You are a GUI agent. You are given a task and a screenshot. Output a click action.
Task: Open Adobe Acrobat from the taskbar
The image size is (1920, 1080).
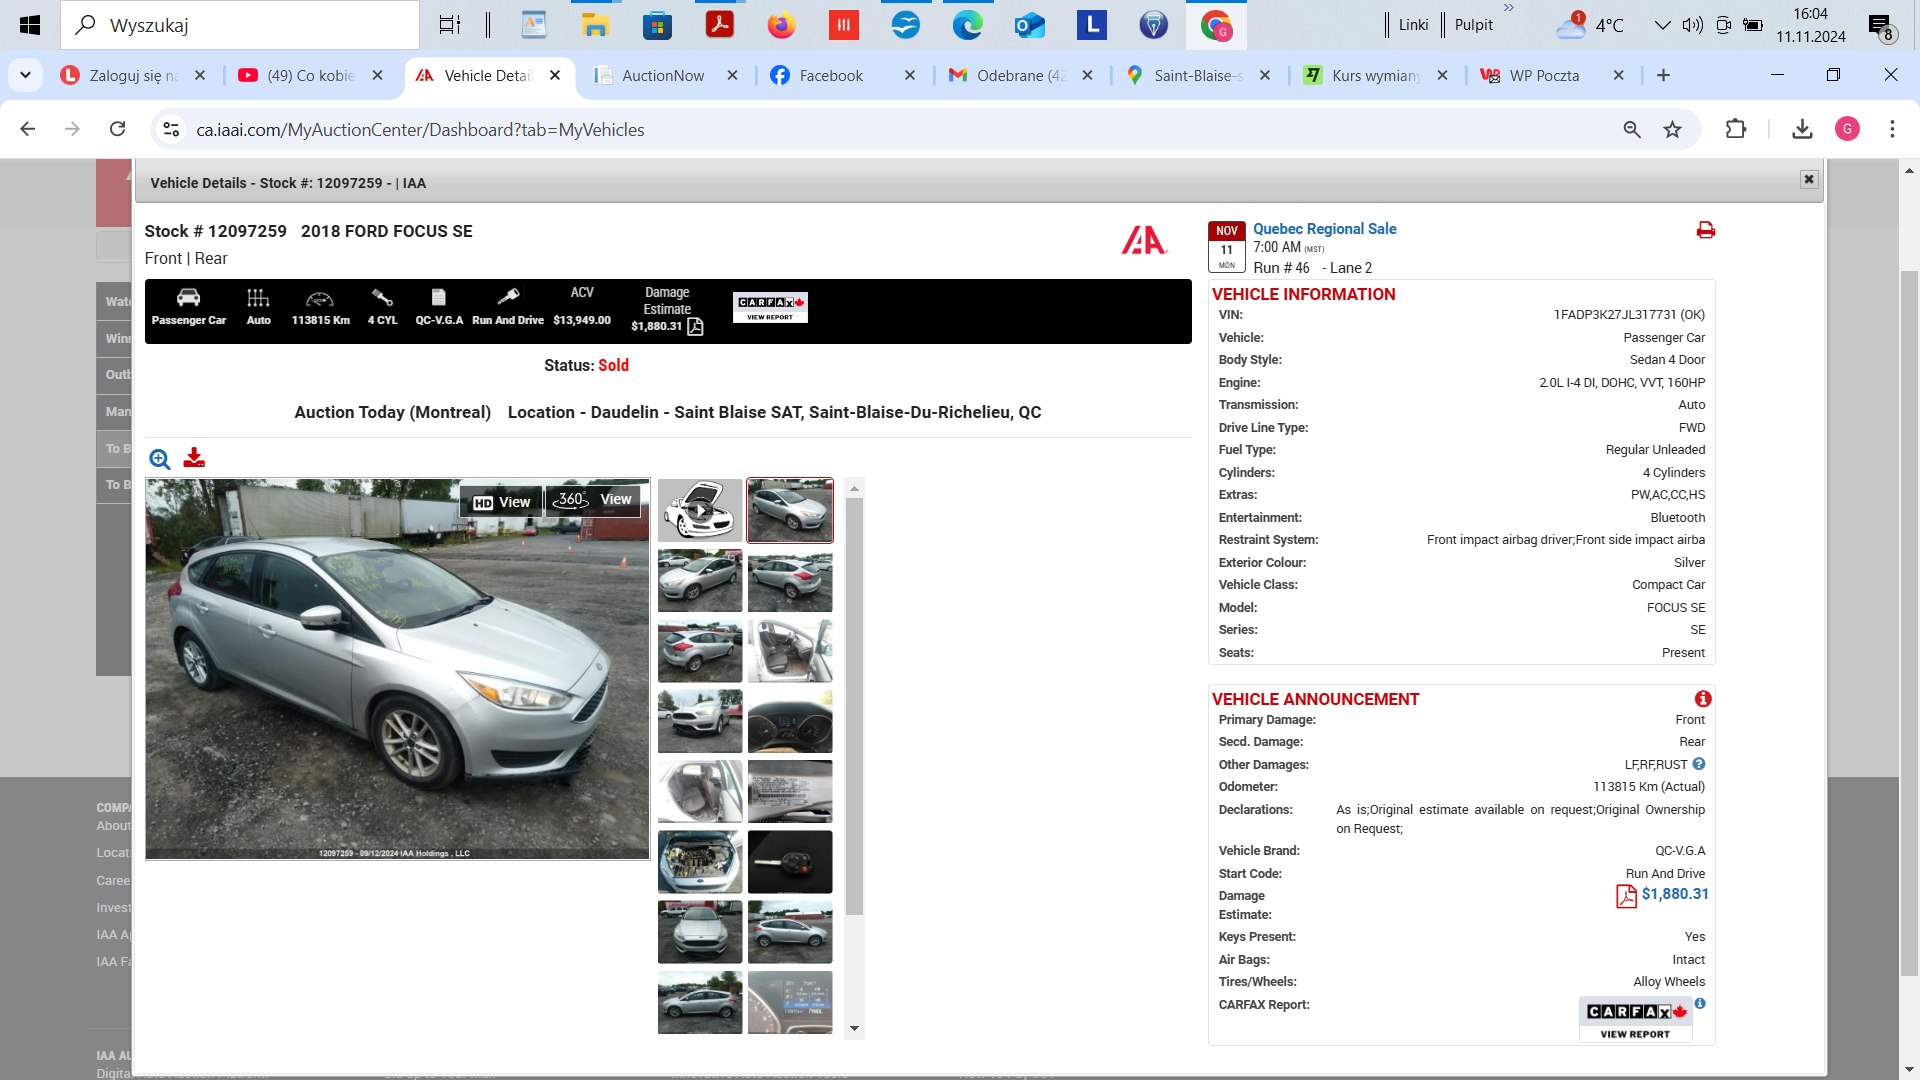(719, 25)
